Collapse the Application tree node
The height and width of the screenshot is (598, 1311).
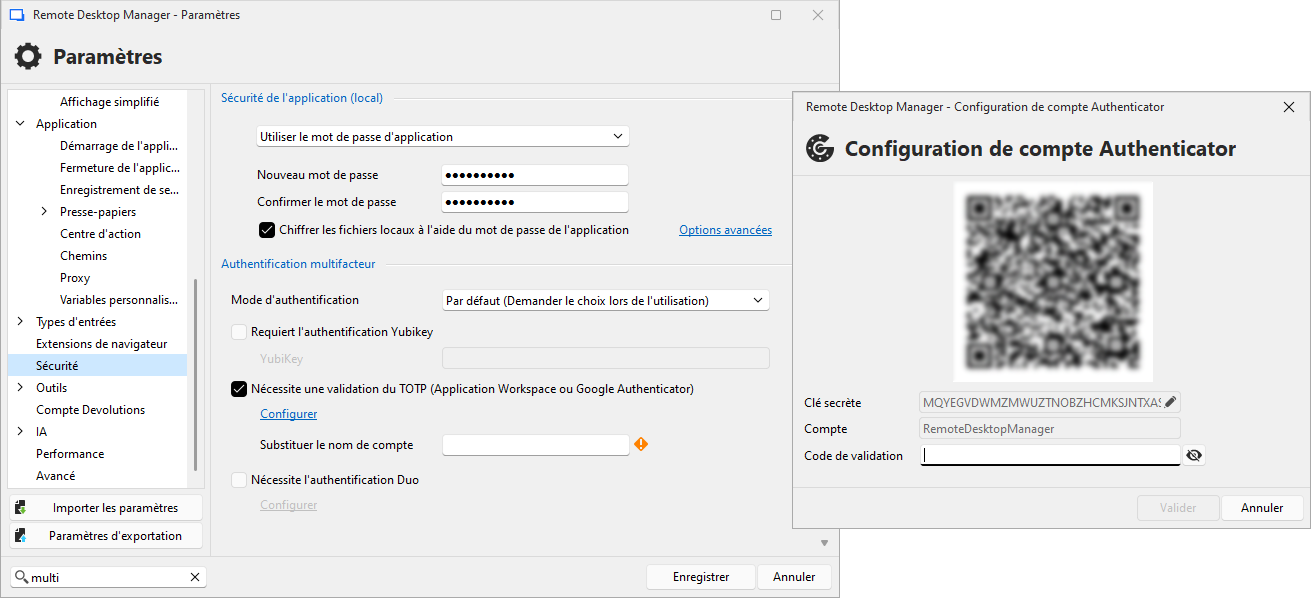20,124
